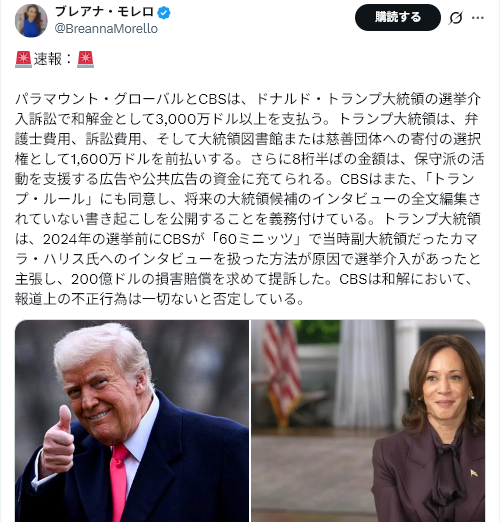Screen dimensions: 502x522
Task: Click the blue verified checkmark badge
Action: pyautogui.click(x=164, y=13)
